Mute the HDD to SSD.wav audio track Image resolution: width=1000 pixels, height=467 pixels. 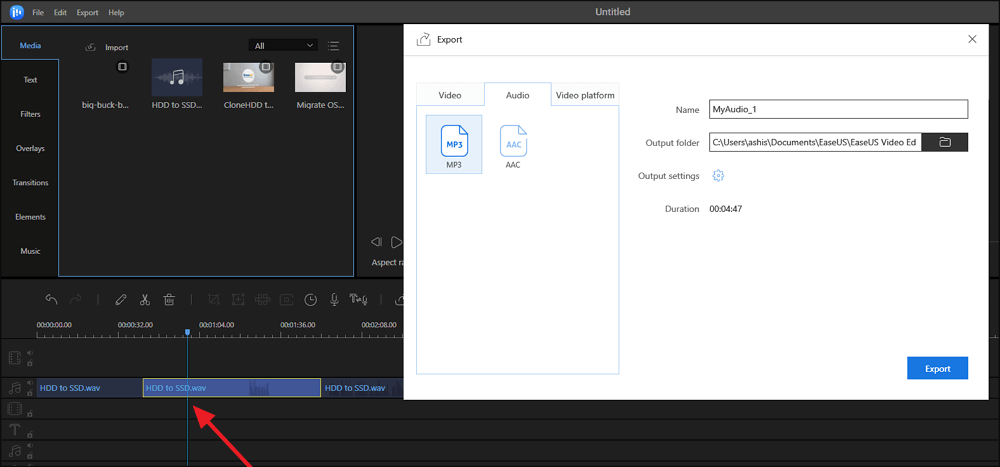[29, 383]
